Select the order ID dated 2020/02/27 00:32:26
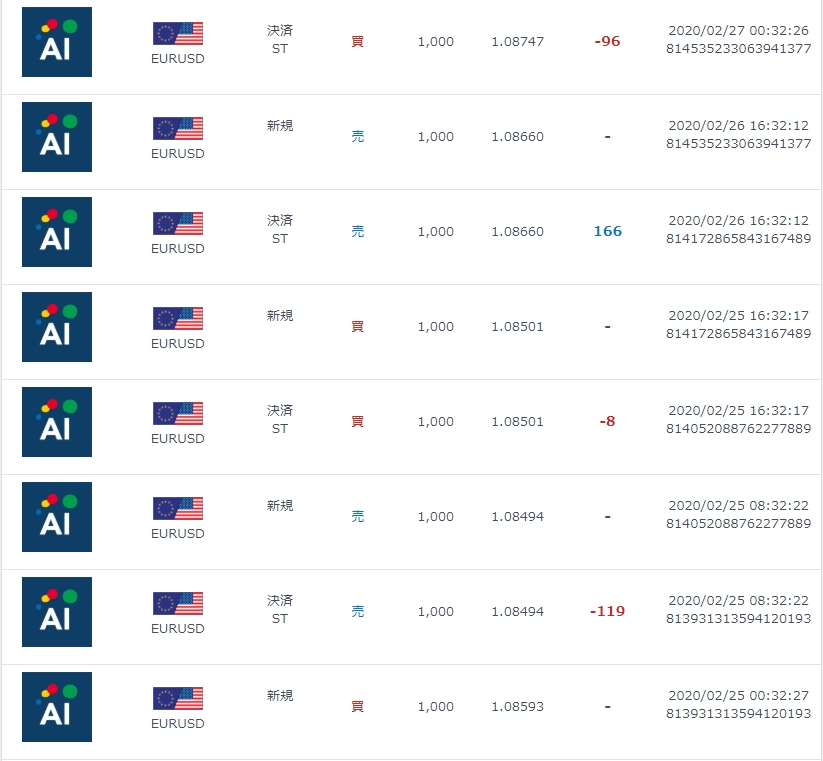Screen dimensions: 823x761 tap(738, 49)
